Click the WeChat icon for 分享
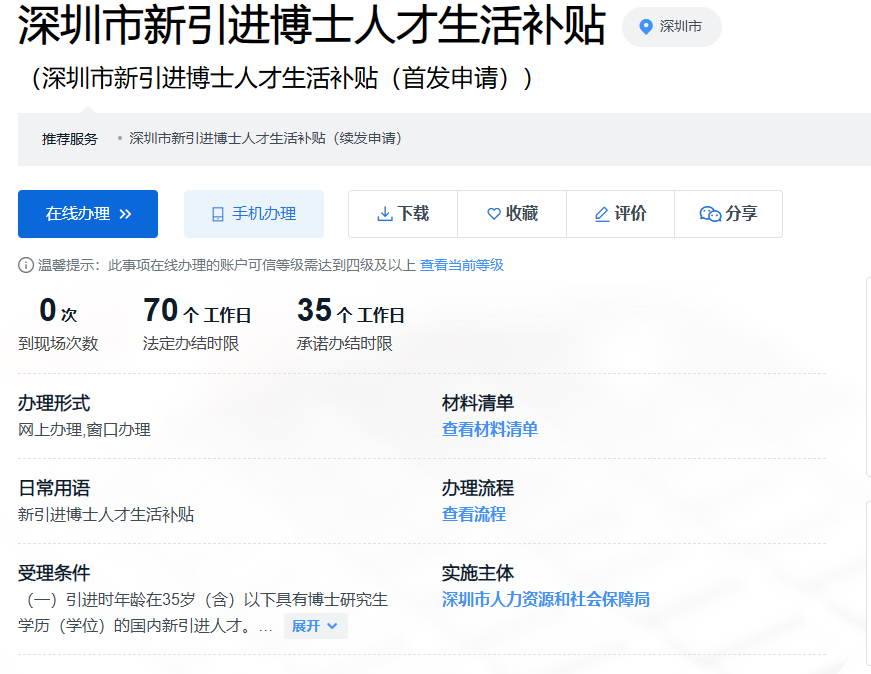The image size is (871, 674). point(710,214)
